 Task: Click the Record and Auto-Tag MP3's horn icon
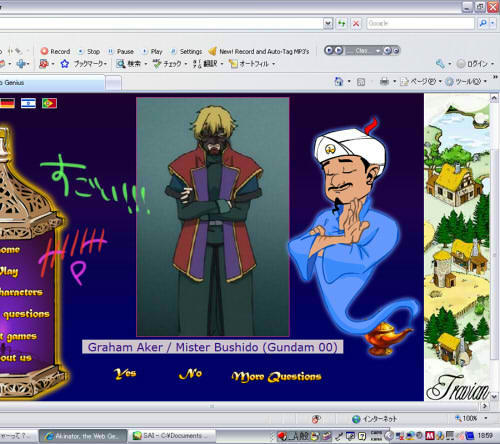[x=212, y=51]
